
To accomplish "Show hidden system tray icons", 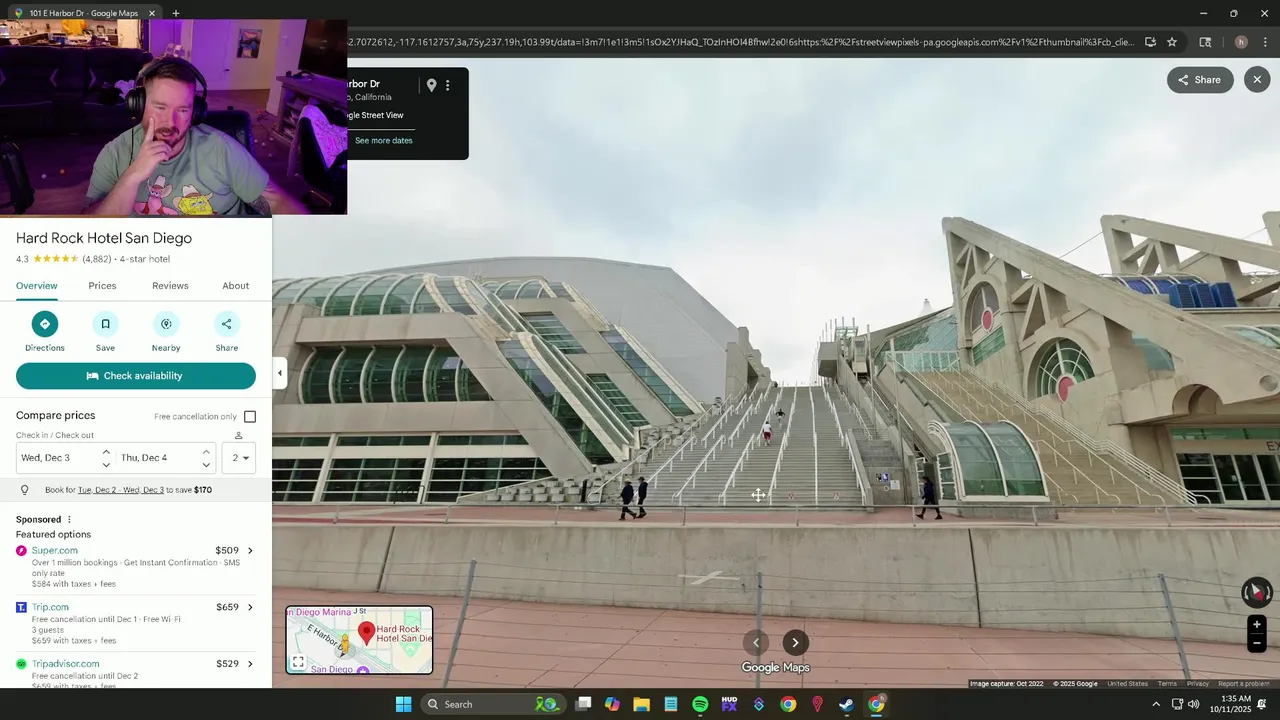I will (x=1156, y=704).
